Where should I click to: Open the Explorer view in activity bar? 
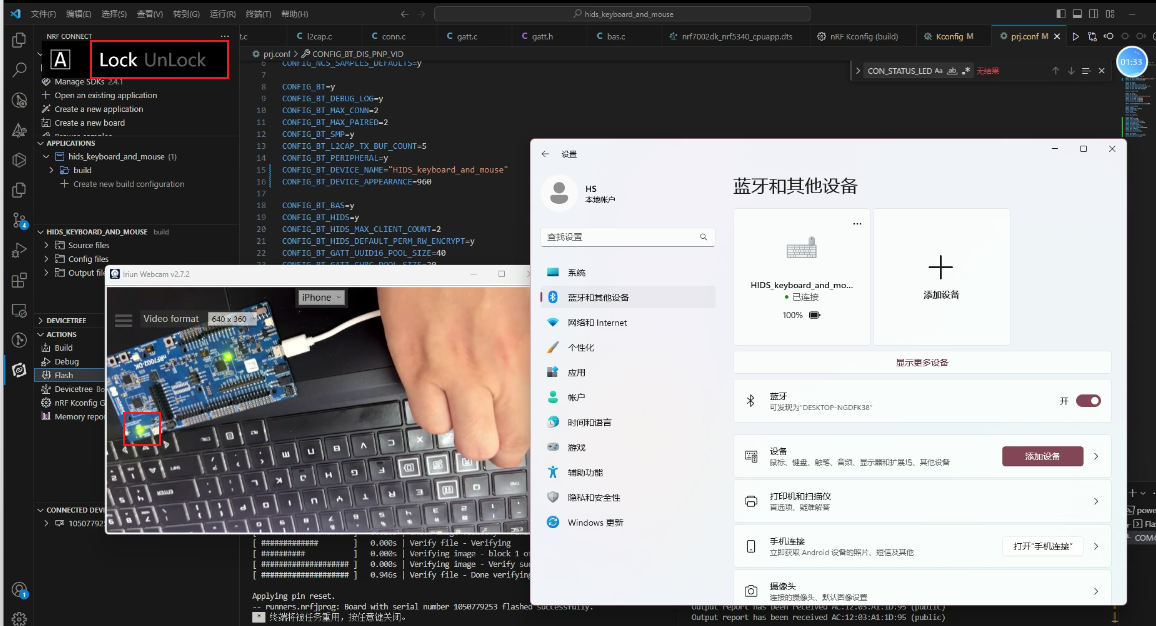coord(19,41)
